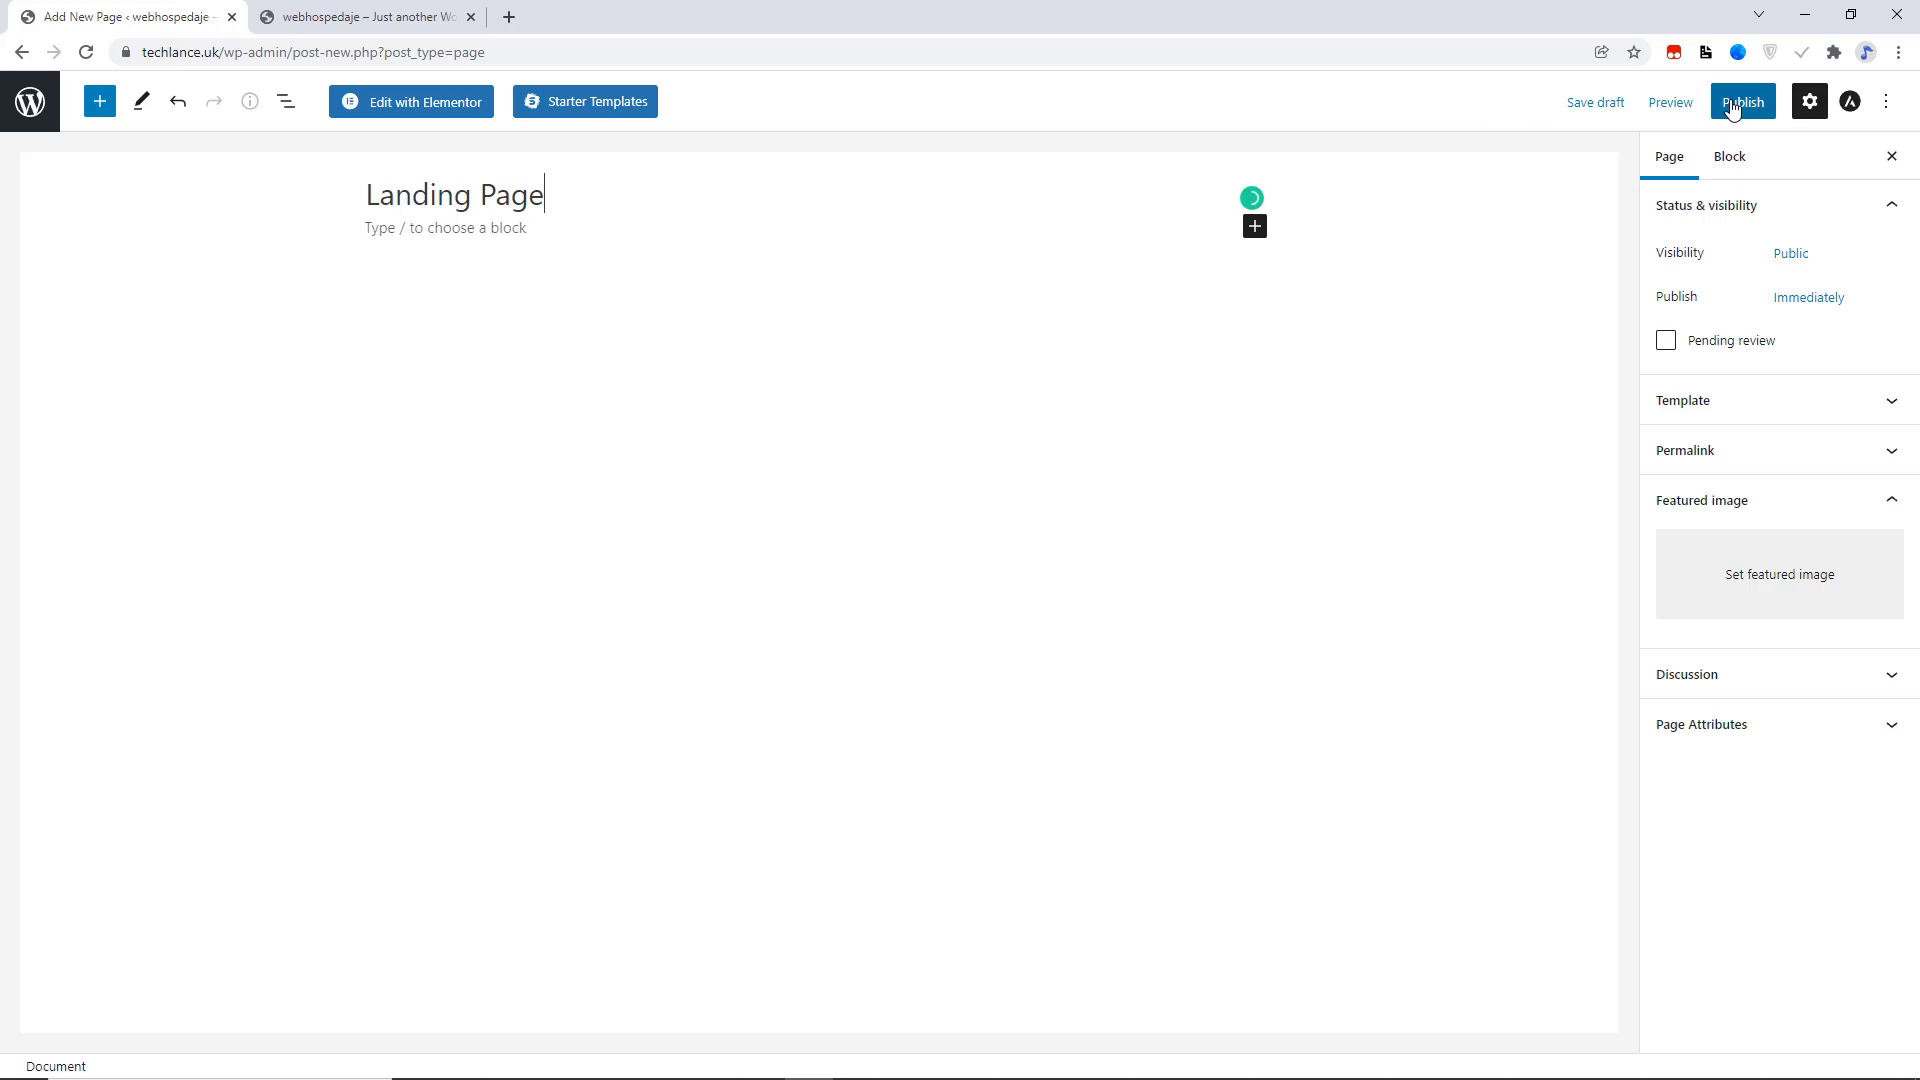Click the share page icon in address bar
1920x1080 pixels.
pos(1601,52)
